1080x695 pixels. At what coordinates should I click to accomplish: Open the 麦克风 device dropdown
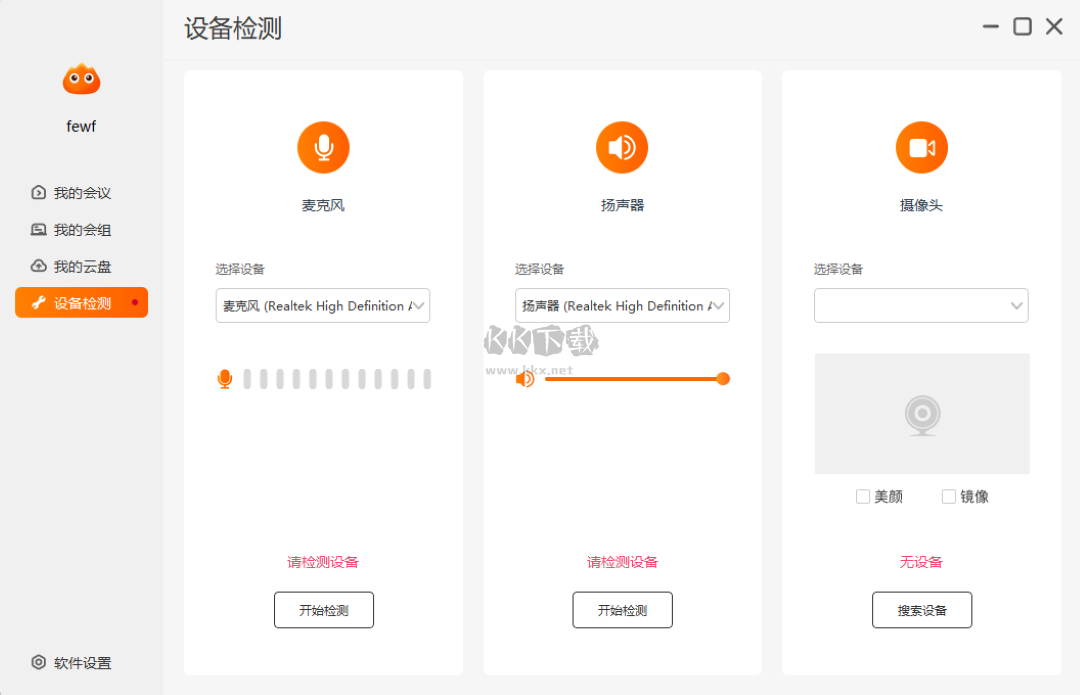point(323,305)
